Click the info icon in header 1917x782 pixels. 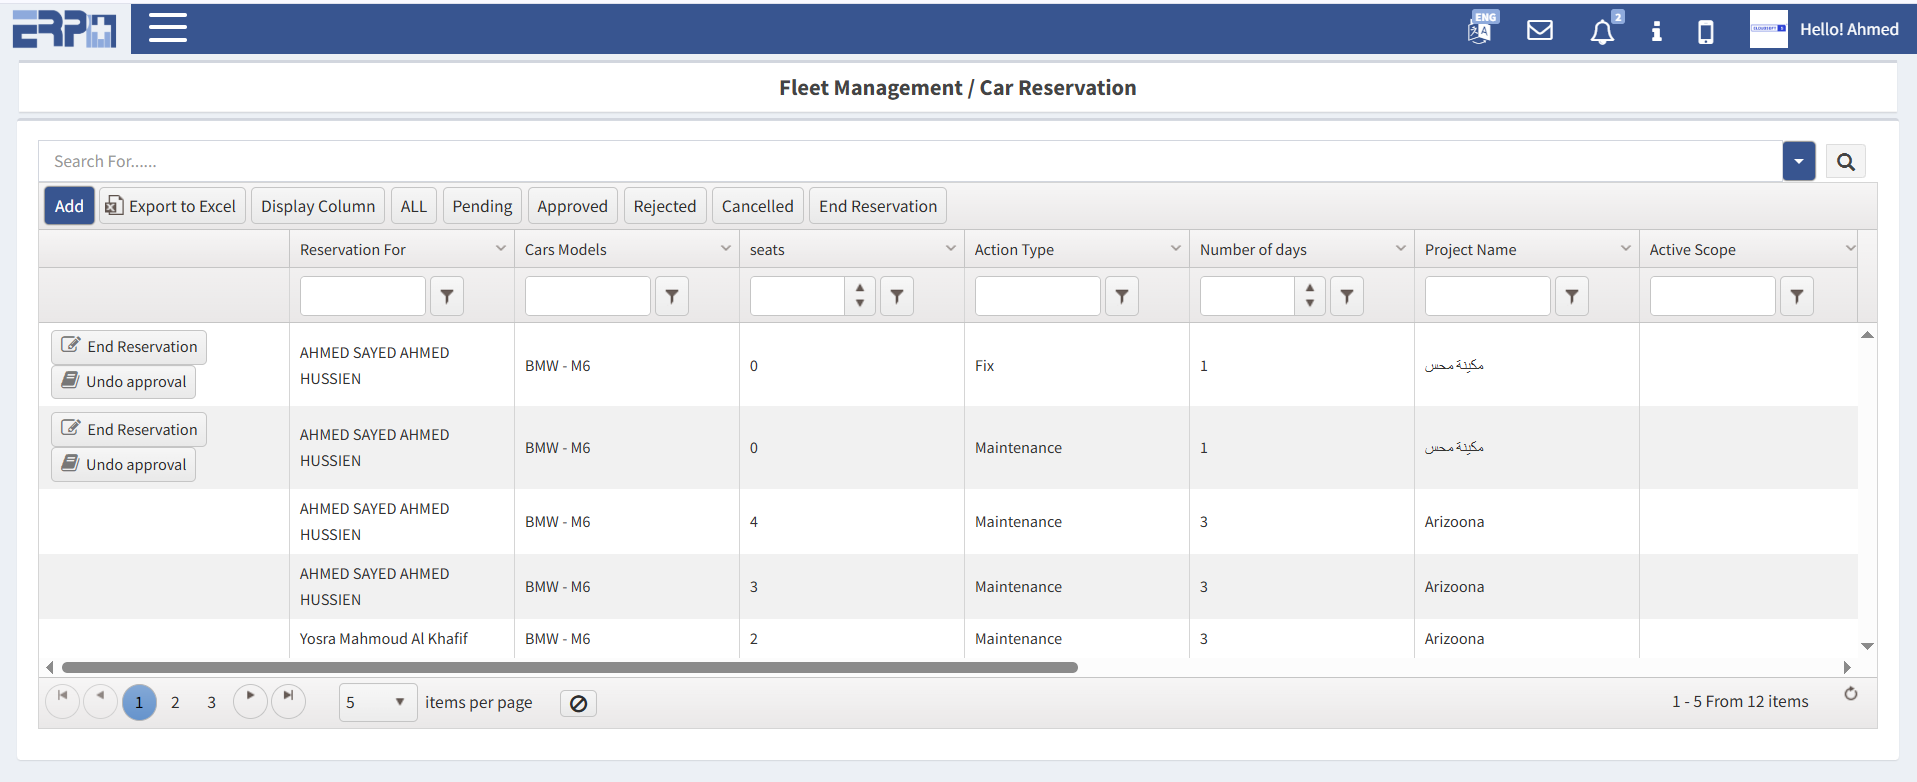point(1656,31)
